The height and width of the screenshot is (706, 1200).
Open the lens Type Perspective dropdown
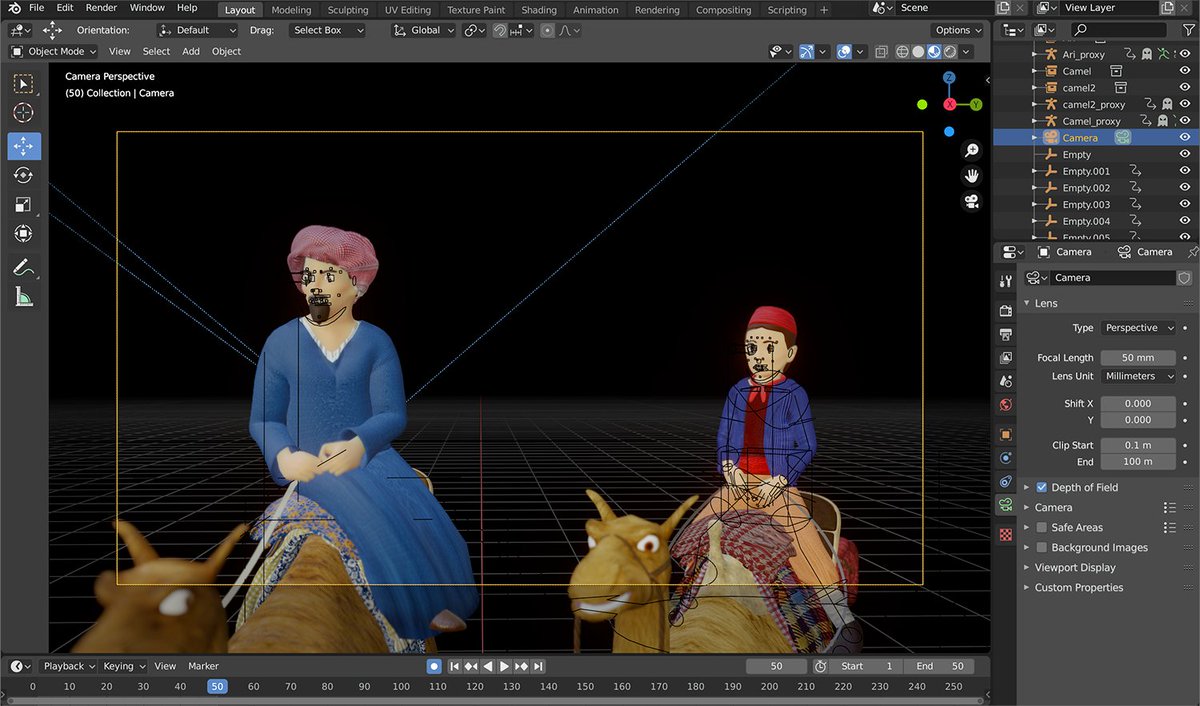1138,328
